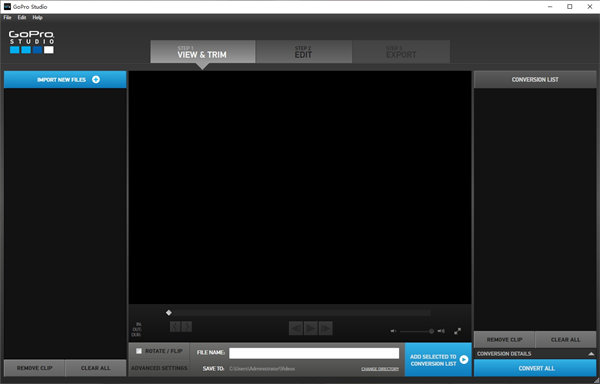Open fullscreen preview with the expand icon
The width and height of the screenshot is (600, 384).
(x=458, y=331)
